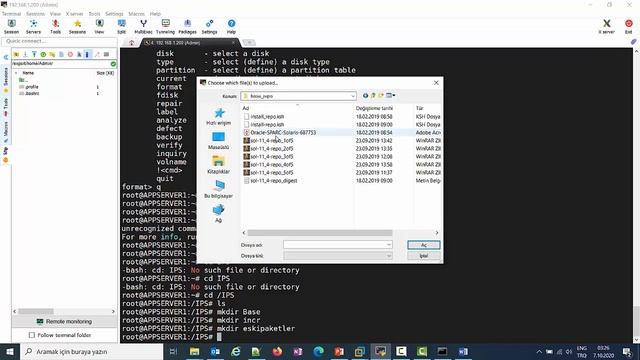This screenshot has height=360, width=640.
Task: Open the Tunneling toolbar icon
Action: pyautogui.click(x=165, y=27)
